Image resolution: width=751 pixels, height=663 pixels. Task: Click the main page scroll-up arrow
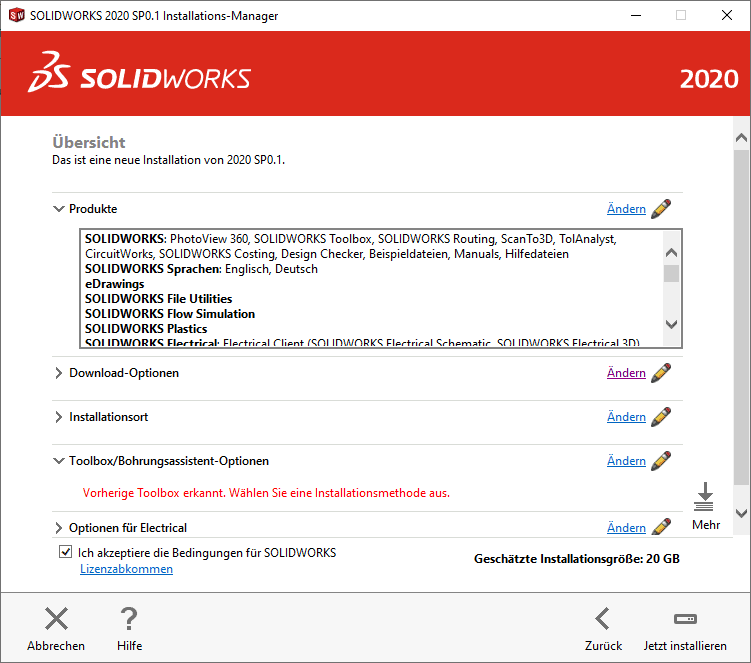tap(741, 138)
